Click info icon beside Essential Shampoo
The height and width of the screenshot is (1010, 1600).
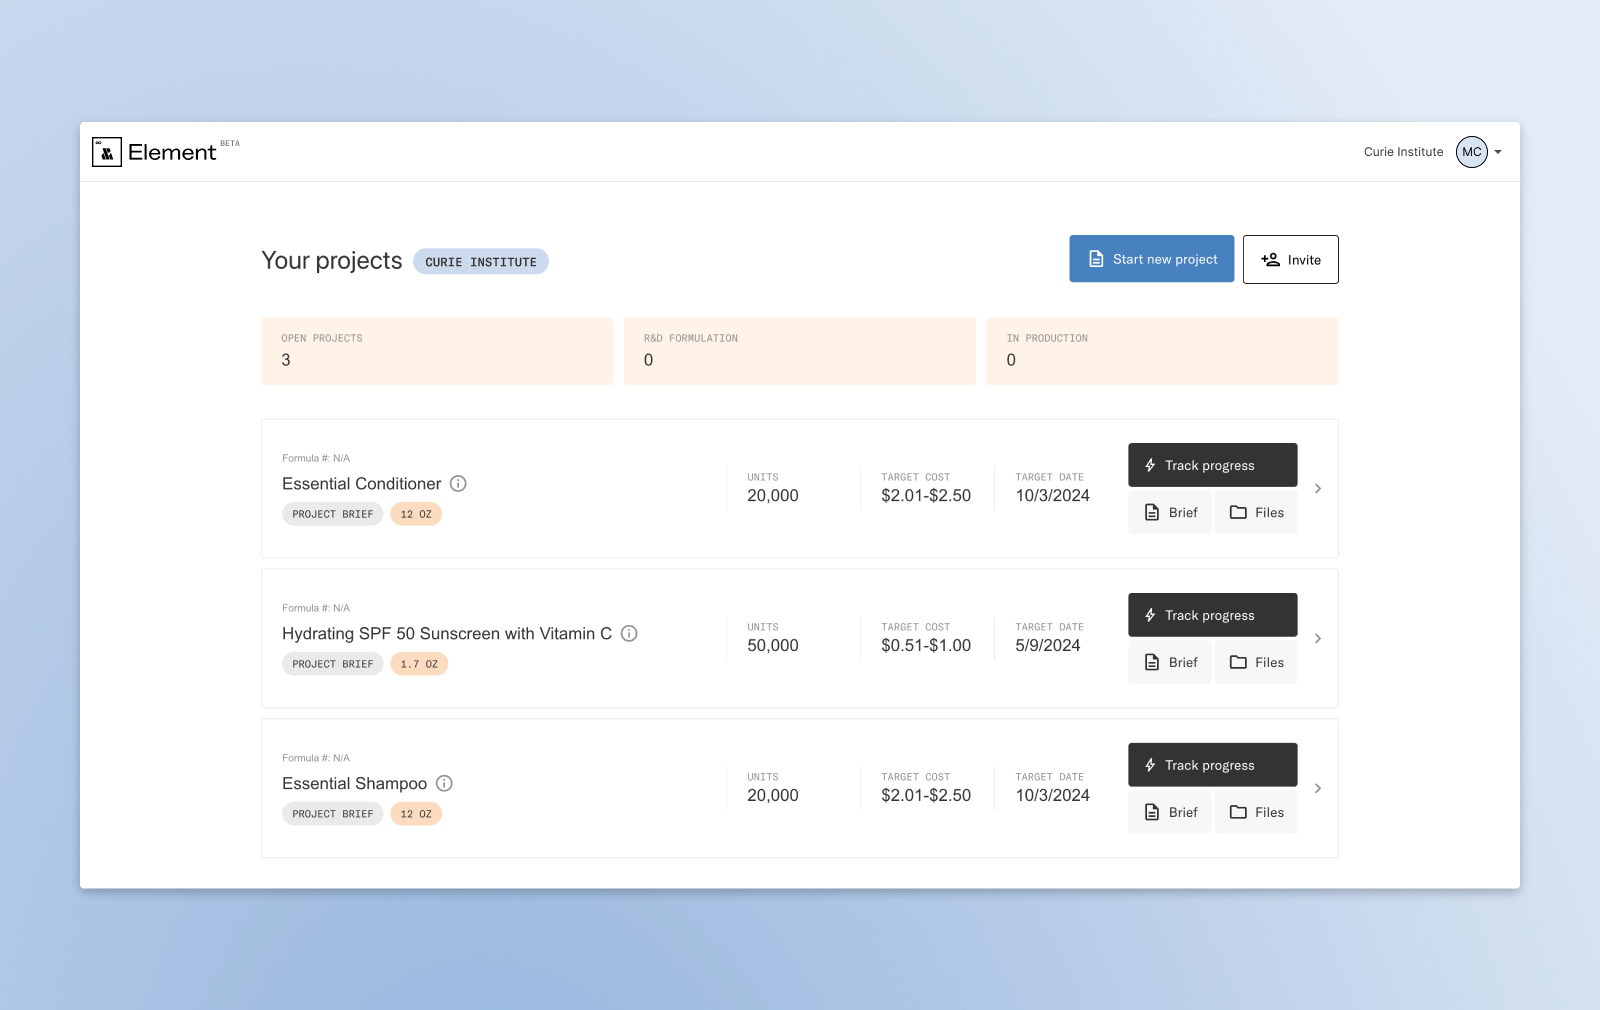point(444,784)
